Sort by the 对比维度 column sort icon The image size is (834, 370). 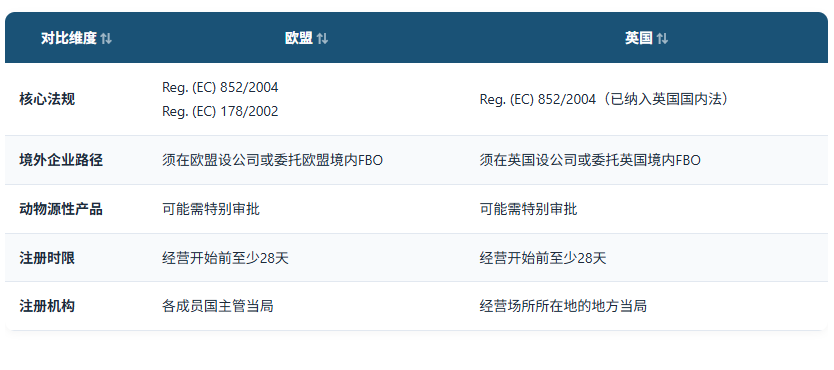106,39
